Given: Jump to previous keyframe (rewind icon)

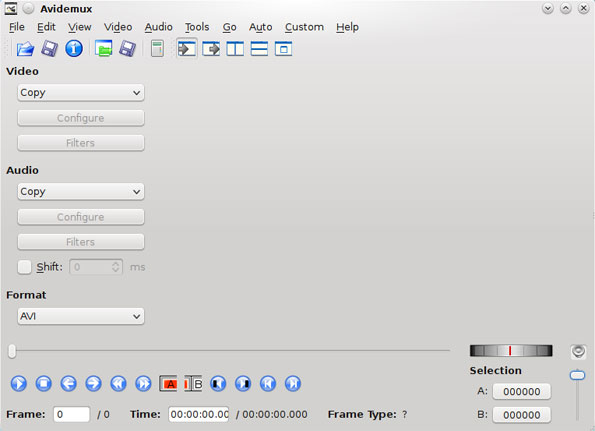Looking at the screenshot, I should tap(118, 384).
